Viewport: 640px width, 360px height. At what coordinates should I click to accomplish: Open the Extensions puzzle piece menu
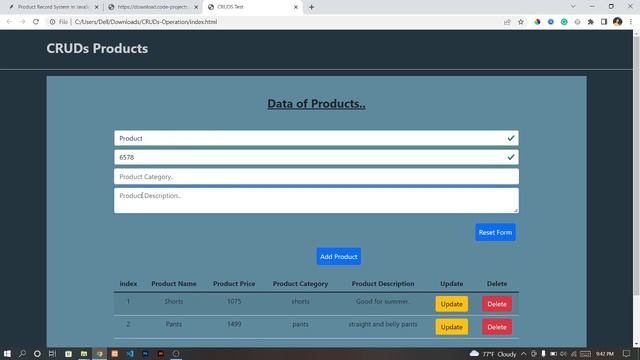coord(591,22)
